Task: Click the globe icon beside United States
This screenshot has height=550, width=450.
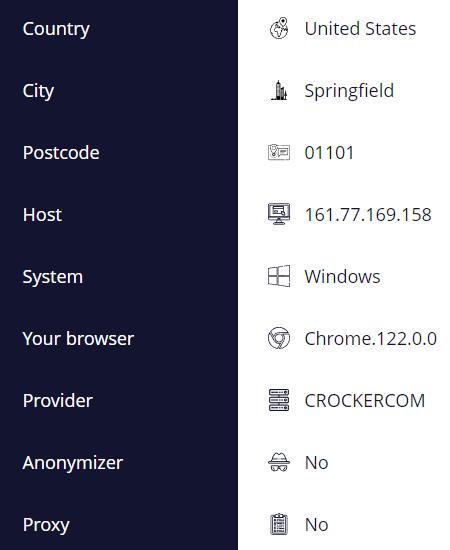Action: pos(279,28)
